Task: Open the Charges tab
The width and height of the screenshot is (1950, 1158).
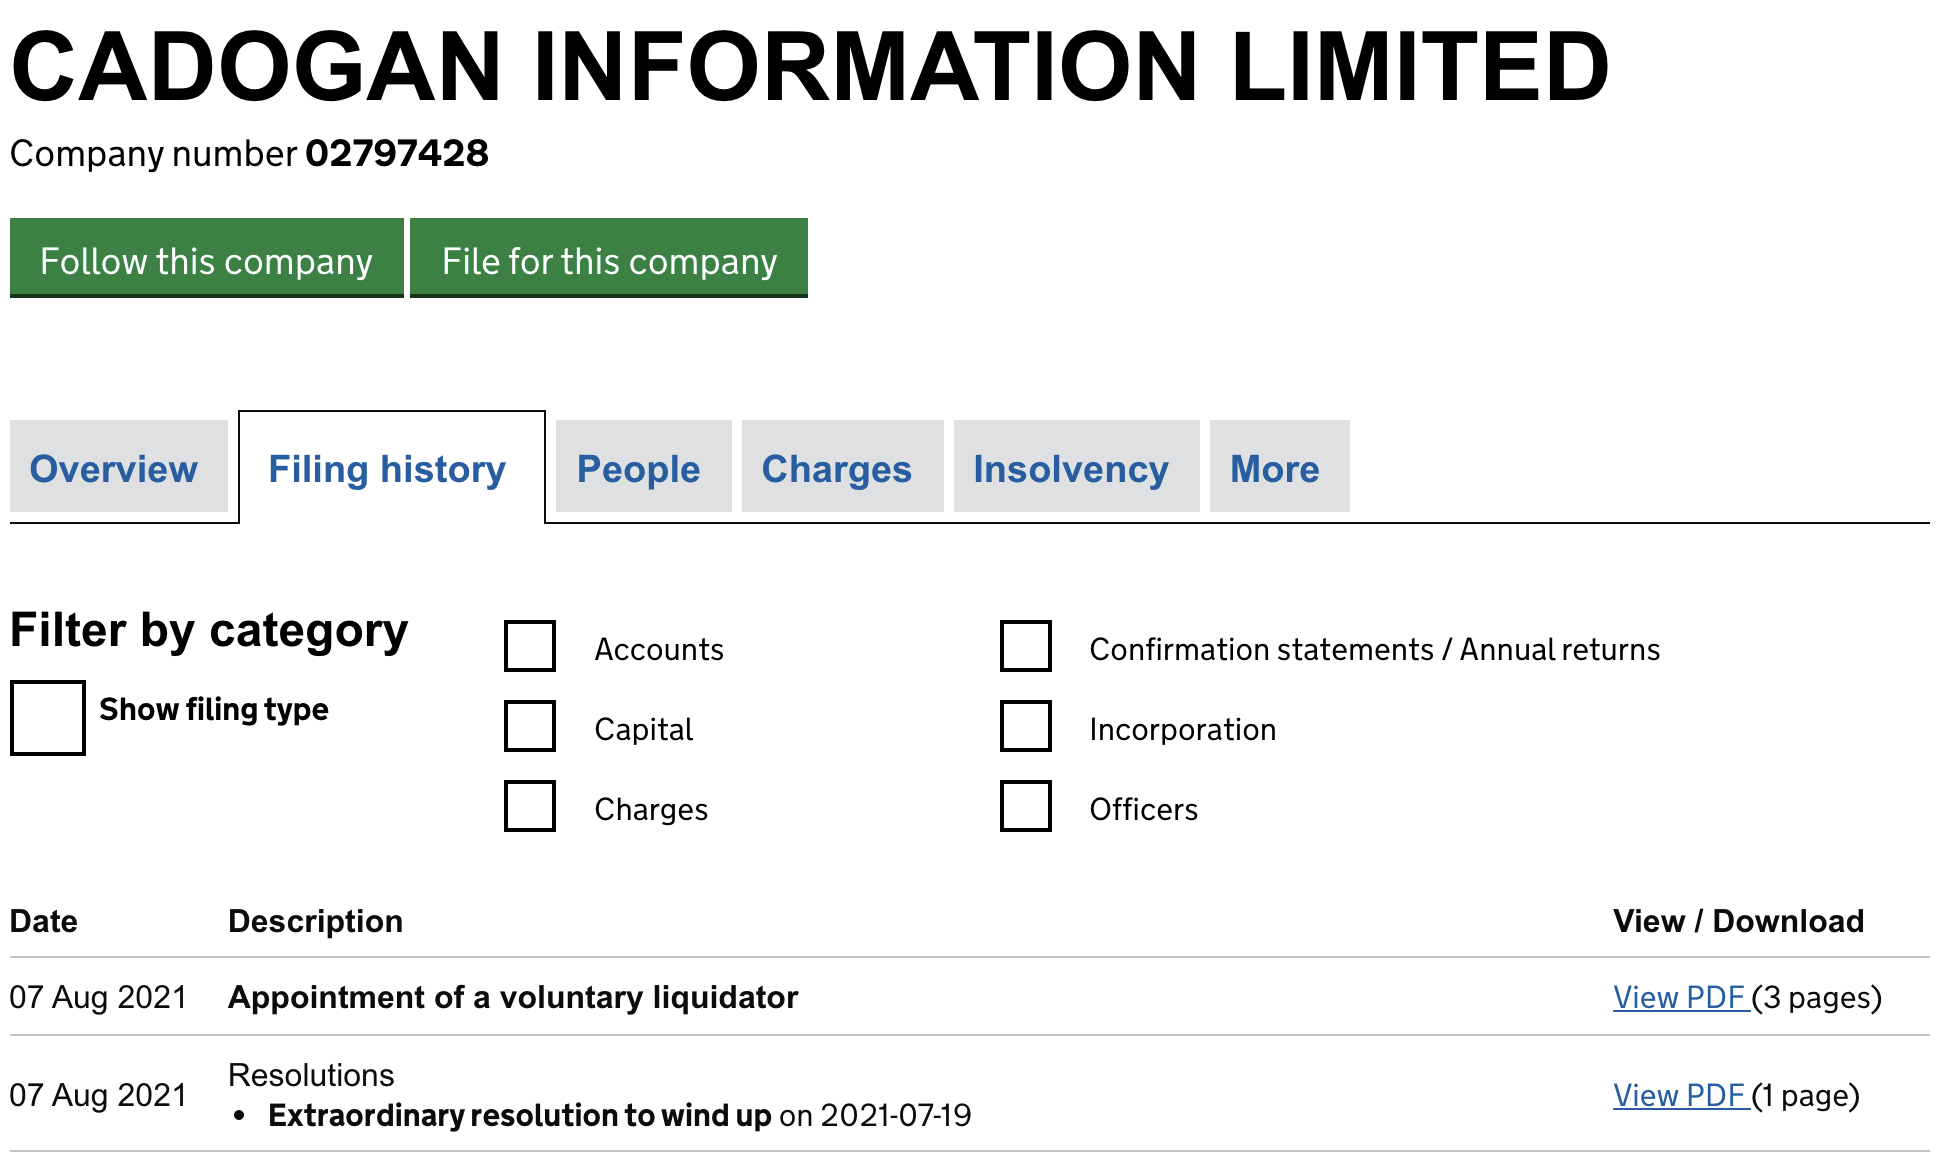Action: pos(837,469)
